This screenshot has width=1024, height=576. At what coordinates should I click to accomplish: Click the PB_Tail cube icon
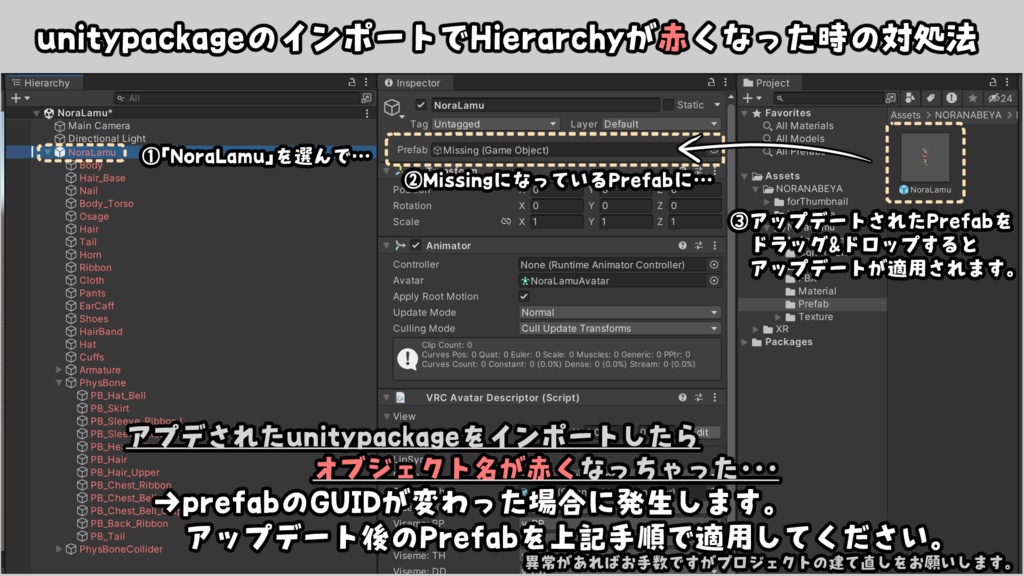tap(82, 536)
